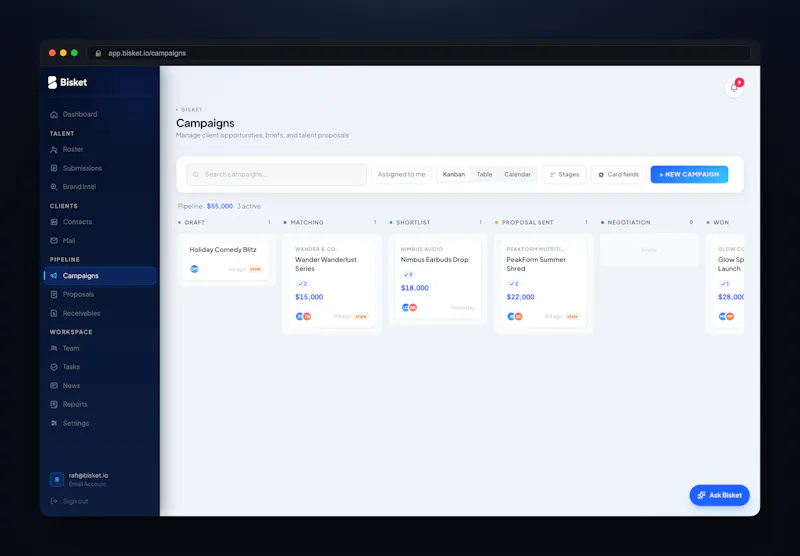This screenshot has height=556, width=800.
Task: Click the browser address lock icon
Action: 98,53
